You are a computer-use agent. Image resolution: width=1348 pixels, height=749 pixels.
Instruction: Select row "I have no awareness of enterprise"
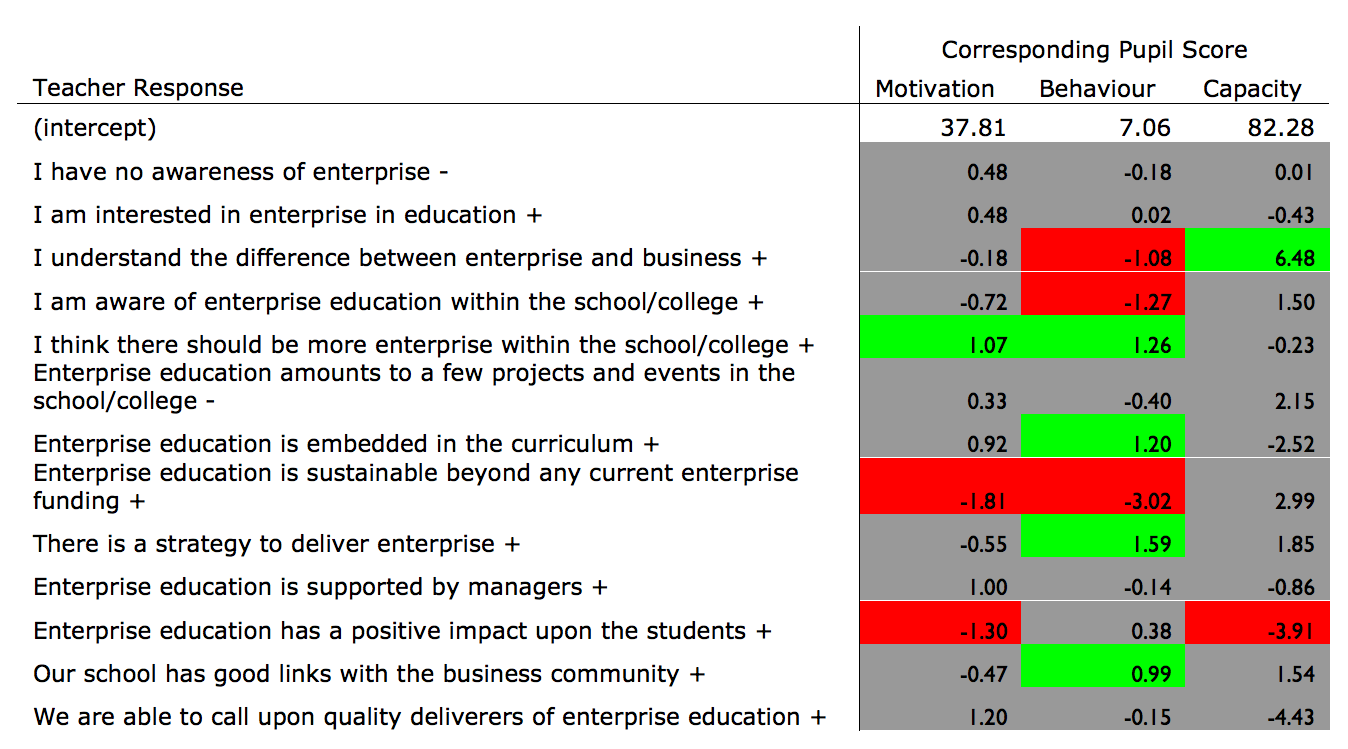coord(240,172)
